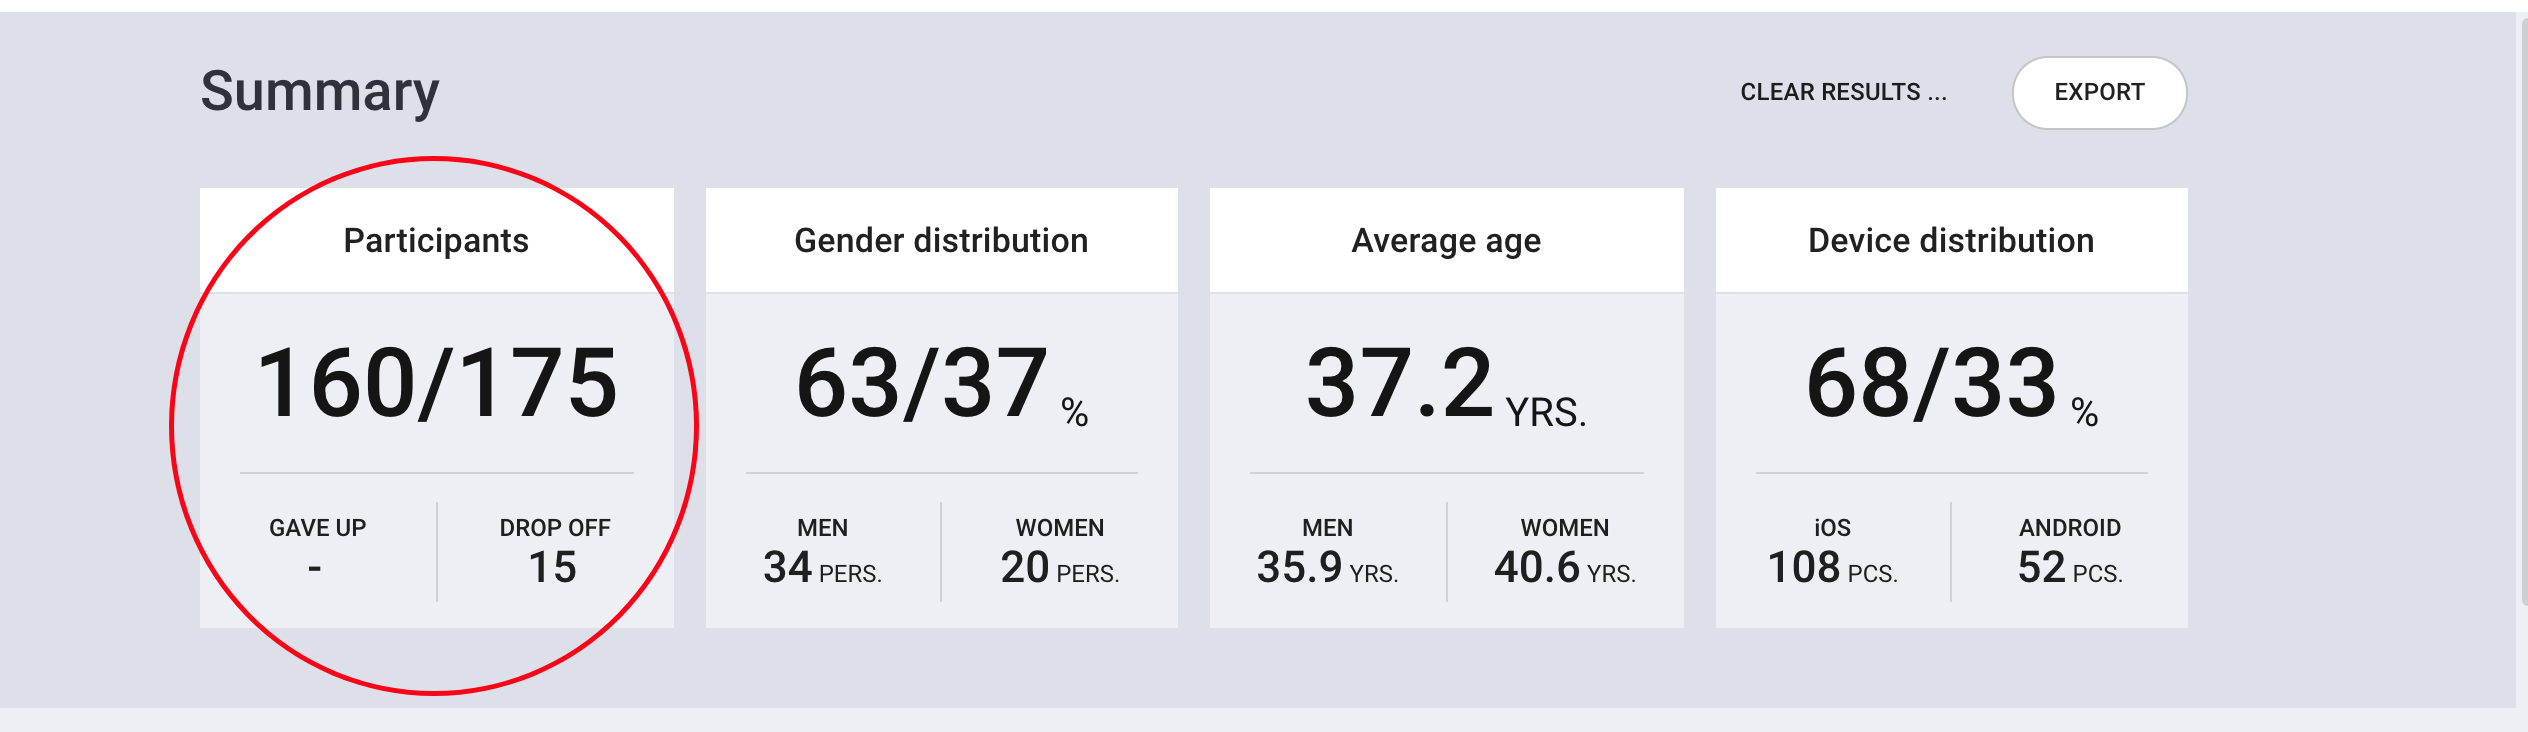Select the Average age card header
The height and width of the screenshot is (732, 2528).
(x=1446, y=240)
